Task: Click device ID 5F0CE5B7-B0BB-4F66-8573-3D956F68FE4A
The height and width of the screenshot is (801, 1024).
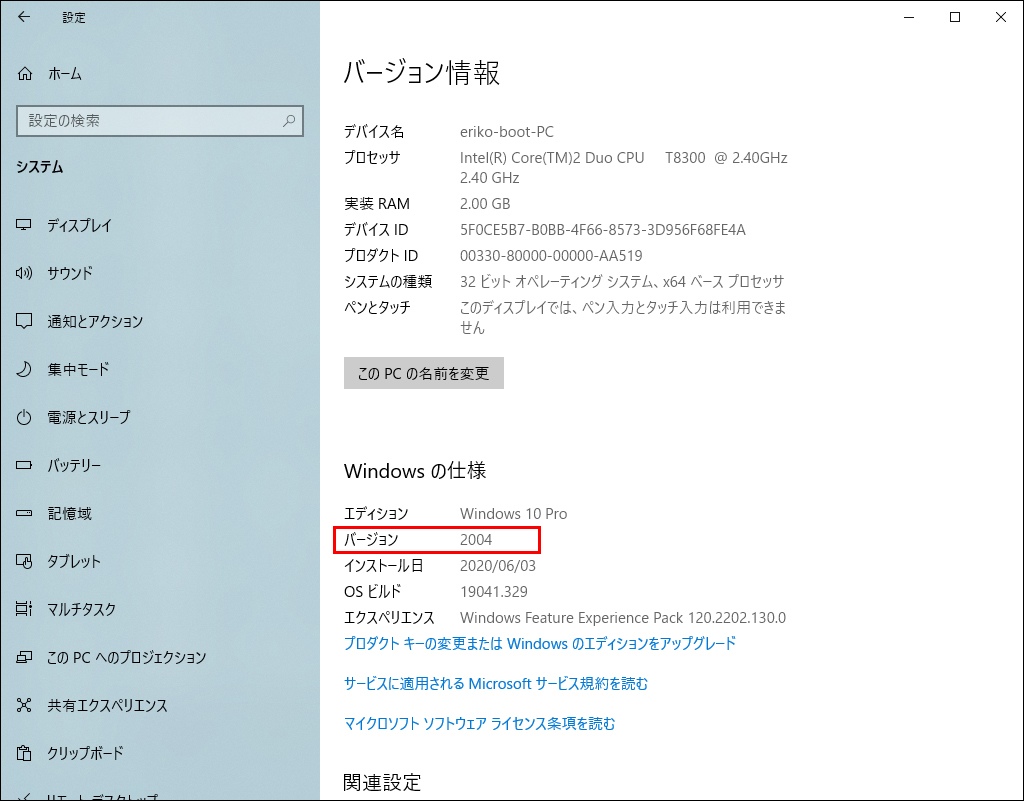Action: 603,230
